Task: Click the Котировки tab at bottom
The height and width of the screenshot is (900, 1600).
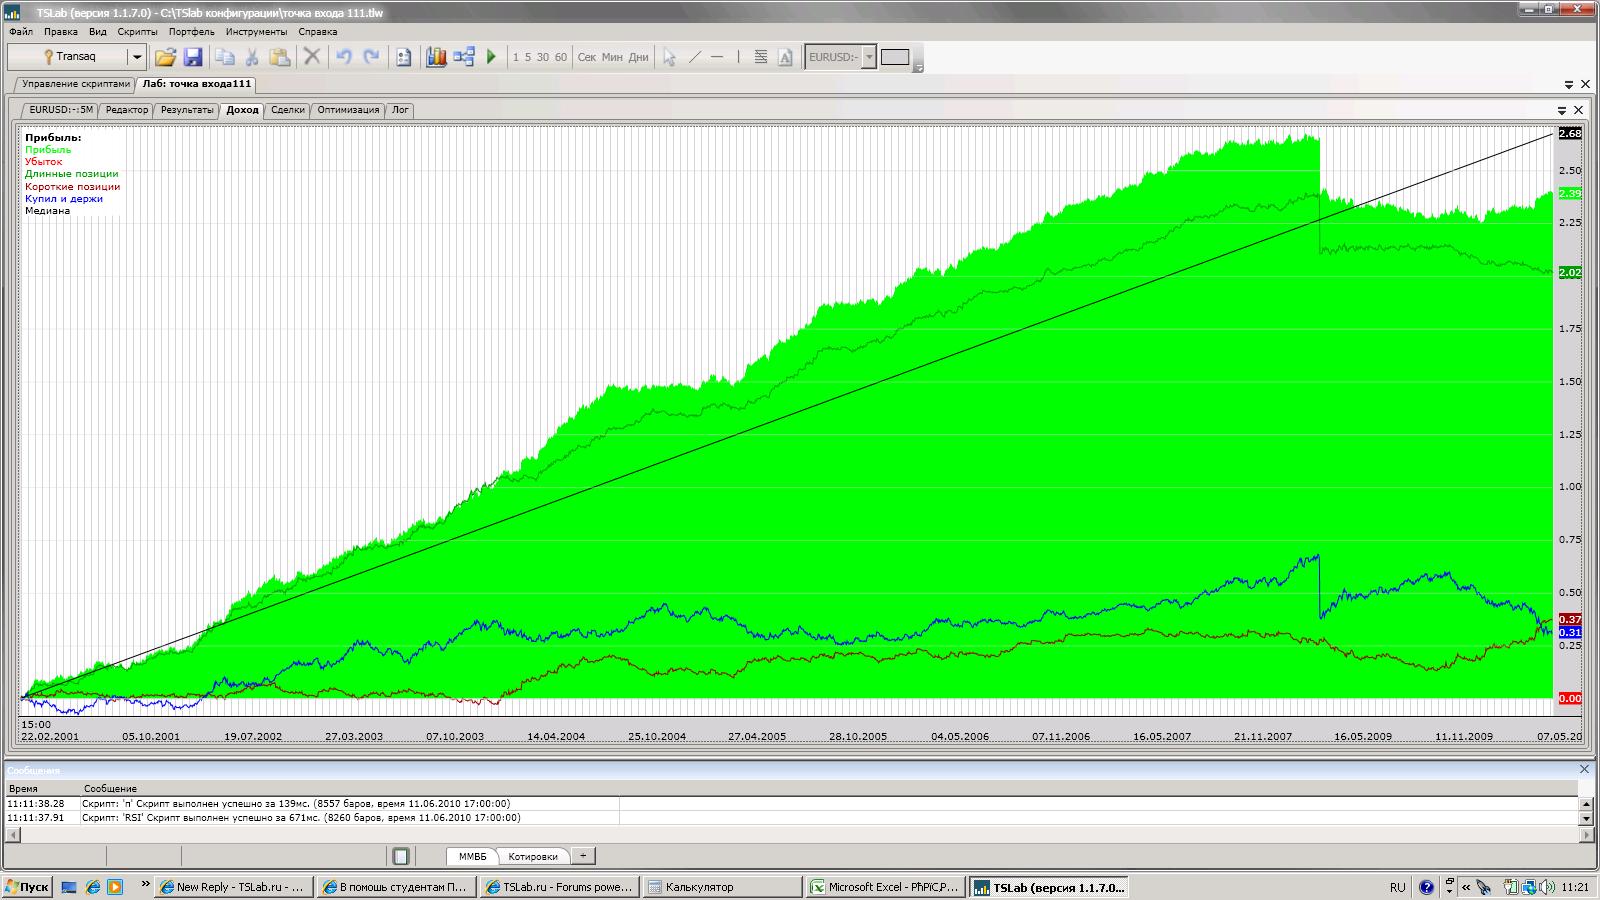Action: point(533,856)
